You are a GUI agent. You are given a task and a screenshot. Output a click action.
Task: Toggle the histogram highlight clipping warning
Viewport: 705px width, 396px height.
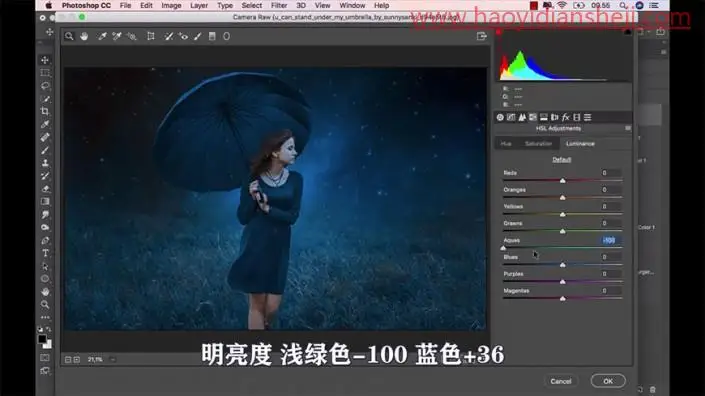pos(628,32)
